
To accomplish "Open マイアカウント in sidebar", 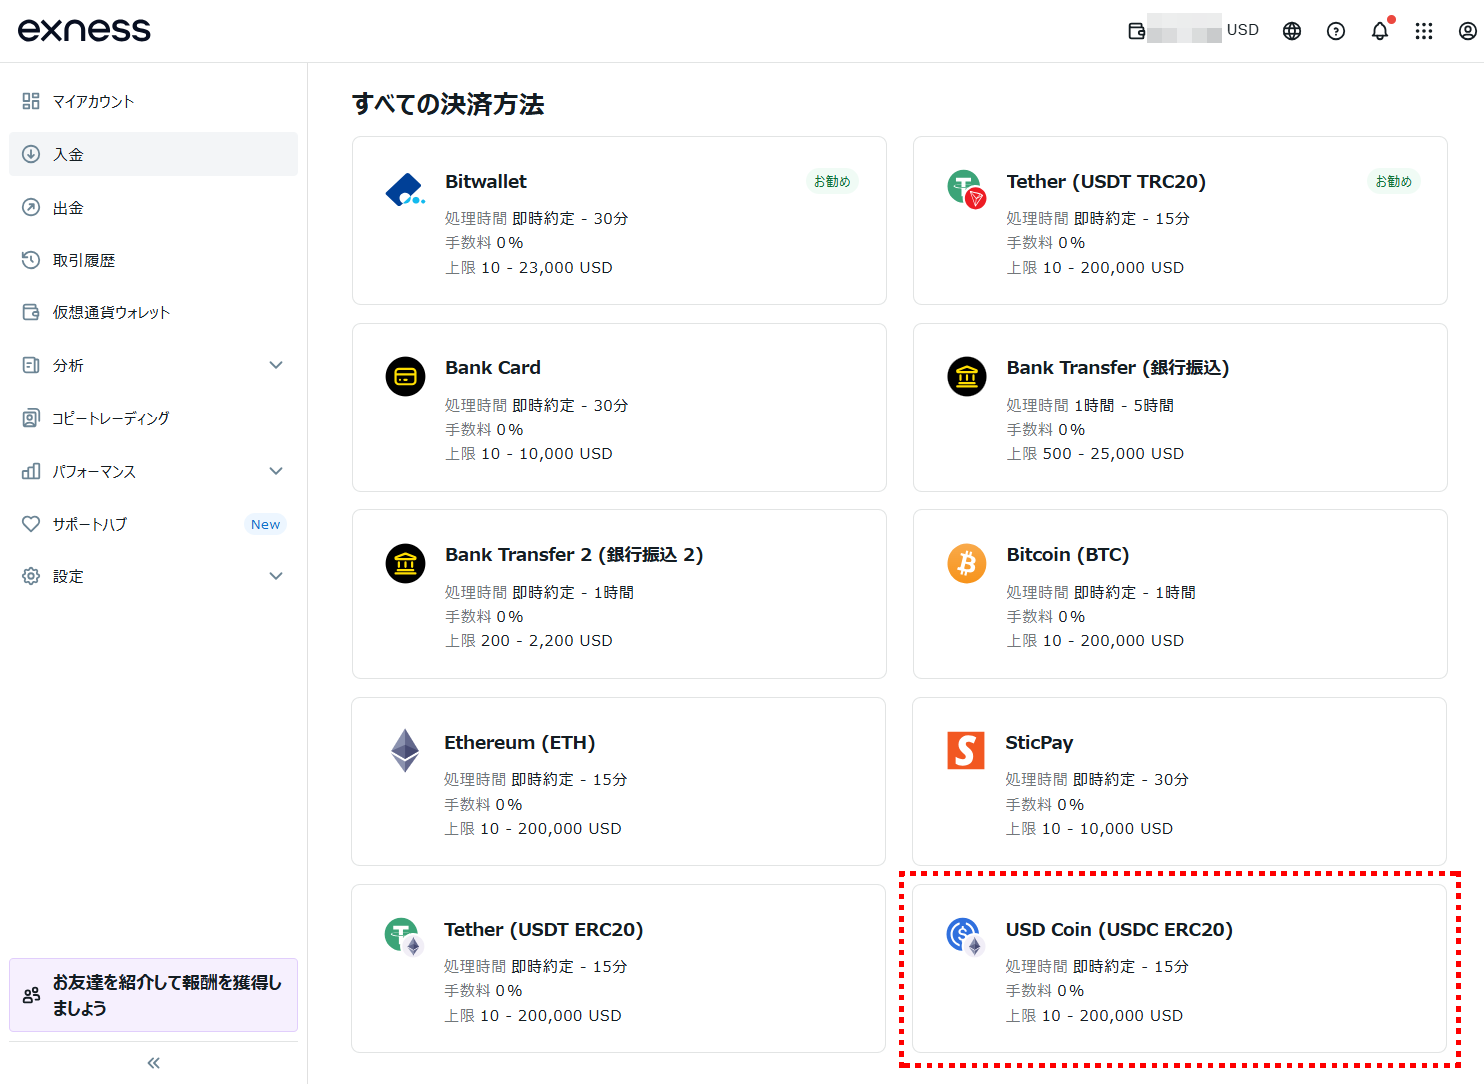I will (x=153, y=101).
